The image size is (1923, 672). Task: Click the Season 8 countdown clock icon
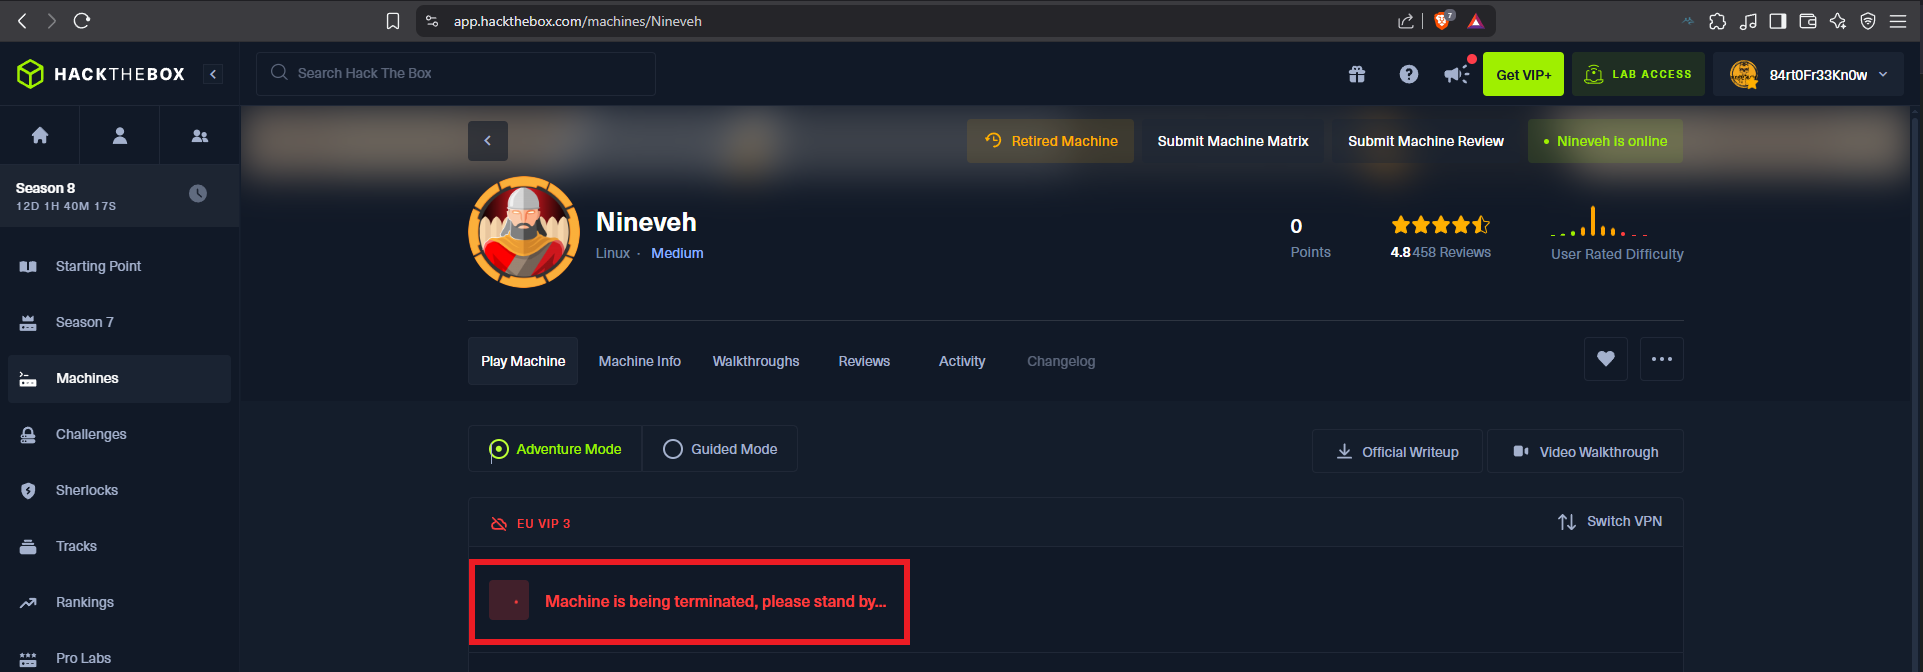tap(198, 193)
